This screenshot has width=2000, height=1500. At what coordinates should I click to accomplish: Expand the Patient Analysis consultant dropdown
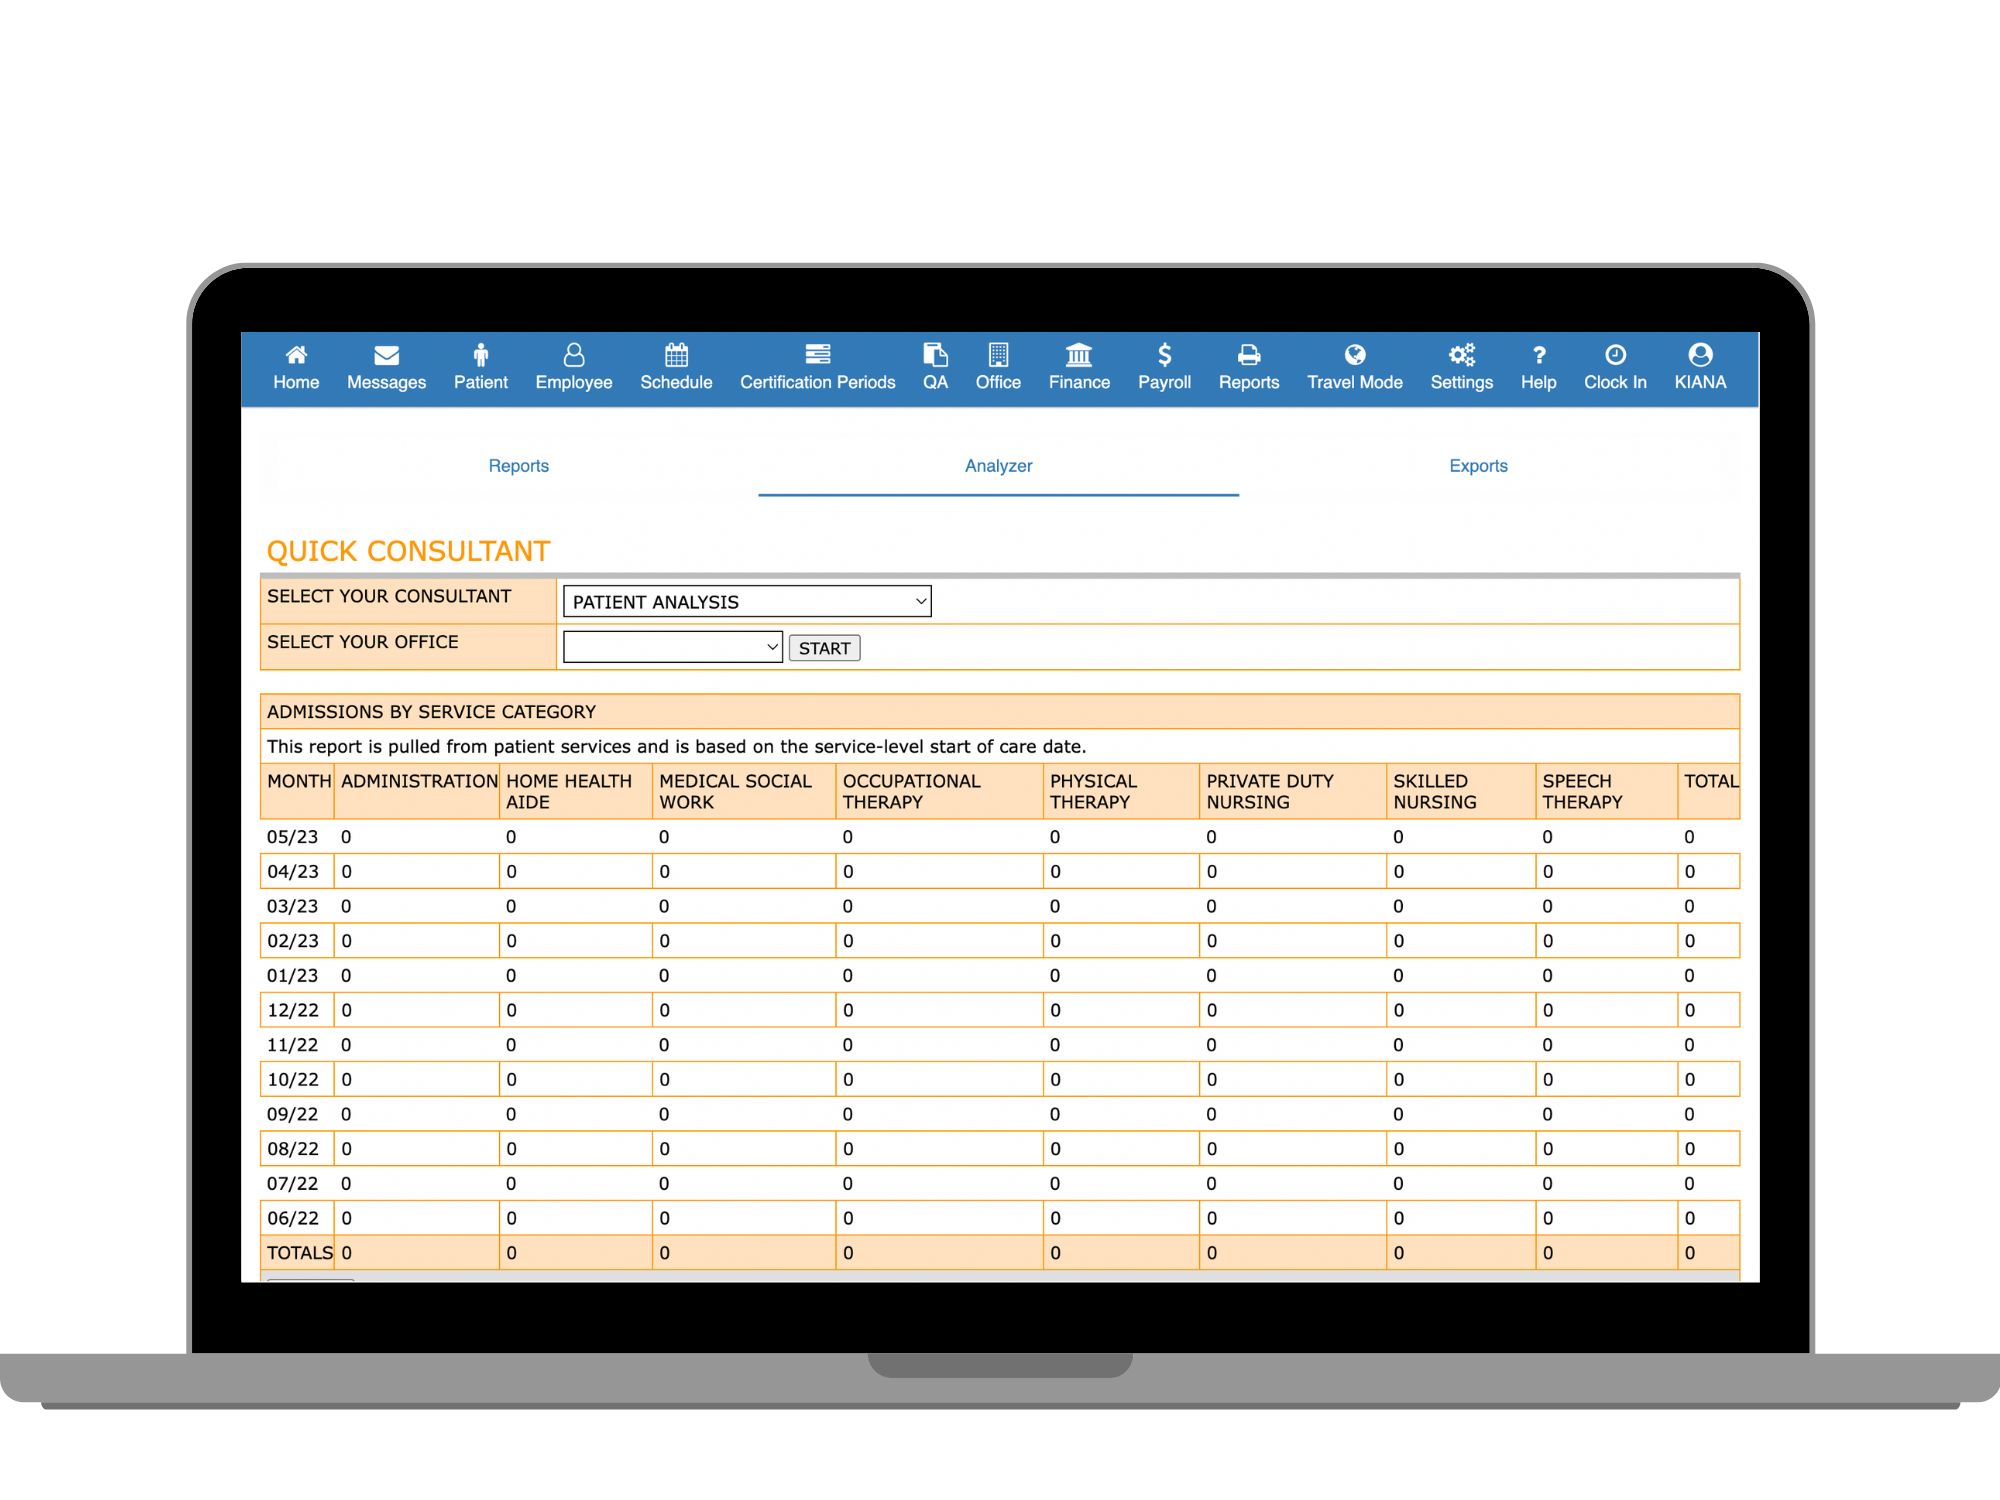click(747, 602)
